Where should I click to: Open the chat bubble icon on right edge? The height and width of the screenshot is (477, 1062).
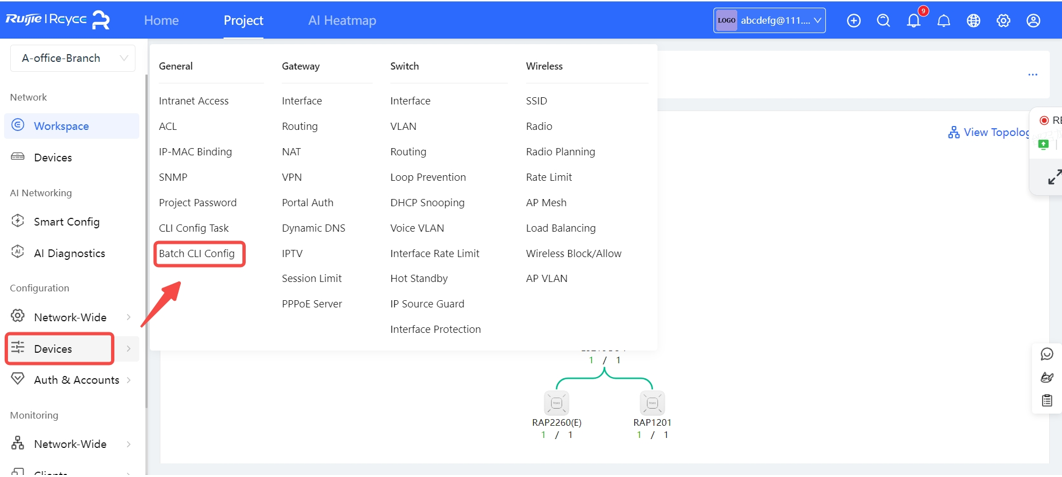pos(1047,354)
